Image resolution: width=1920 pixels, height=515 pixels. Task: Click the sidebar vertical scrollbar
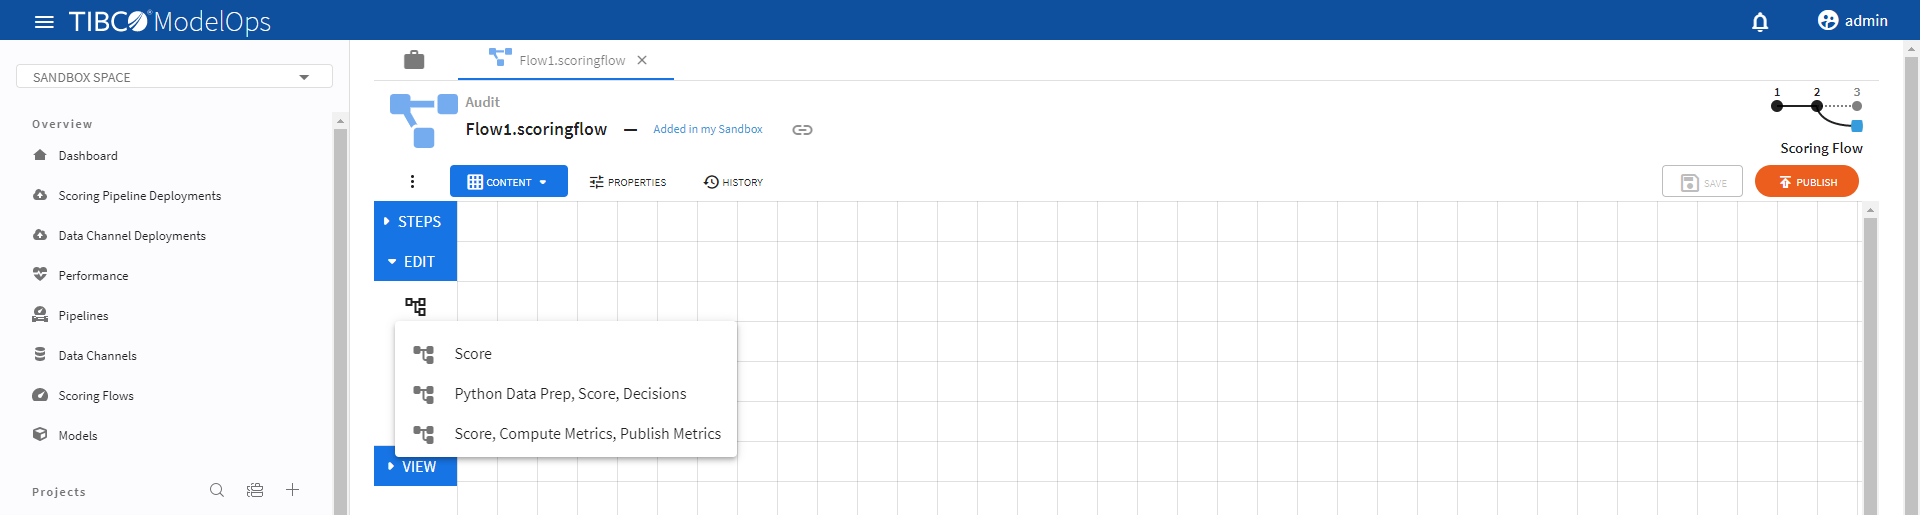(340, 320)
